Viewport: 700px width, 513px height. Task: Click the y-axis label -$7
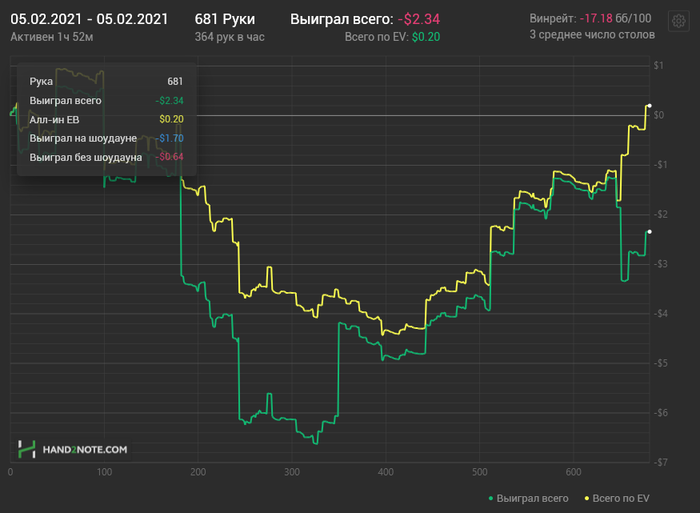(661, 463)
